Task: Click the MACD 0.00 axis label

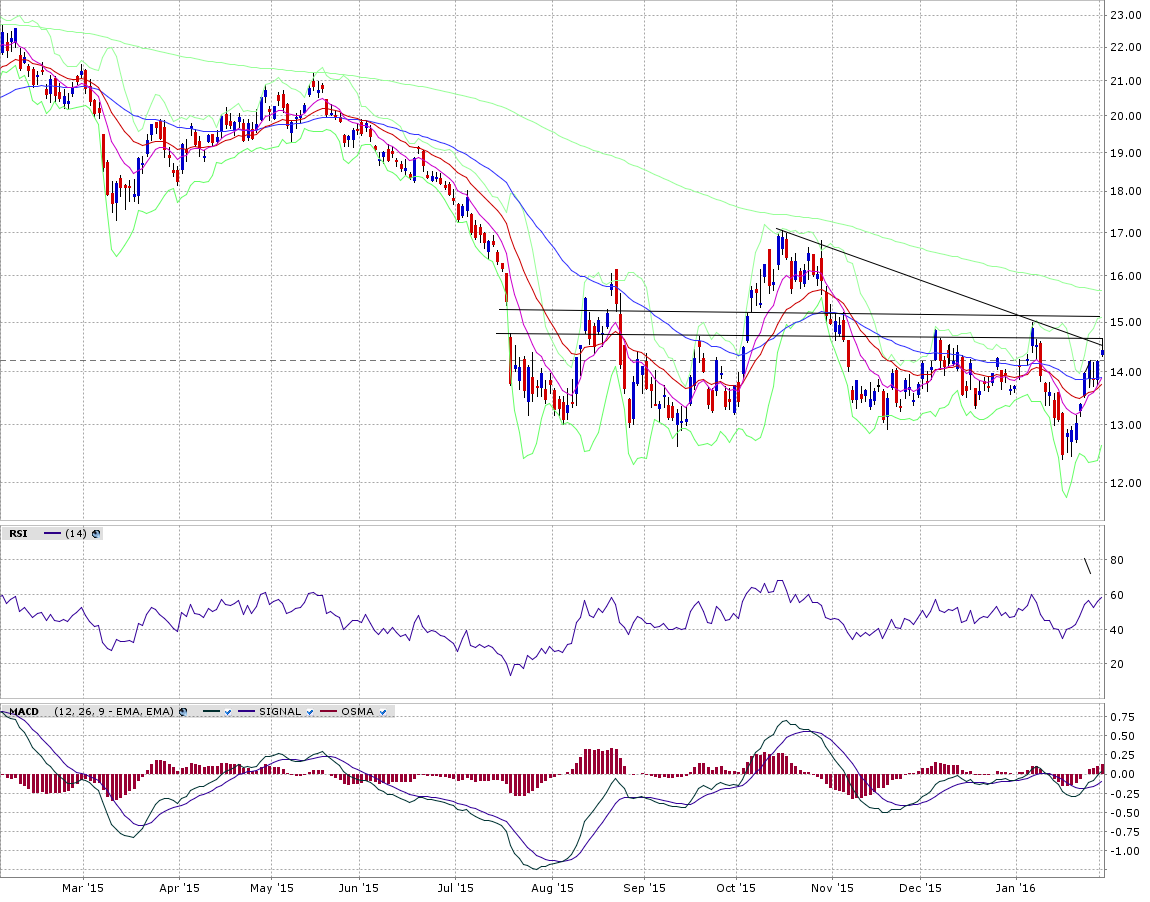Action: click(x=1122, y=774)
